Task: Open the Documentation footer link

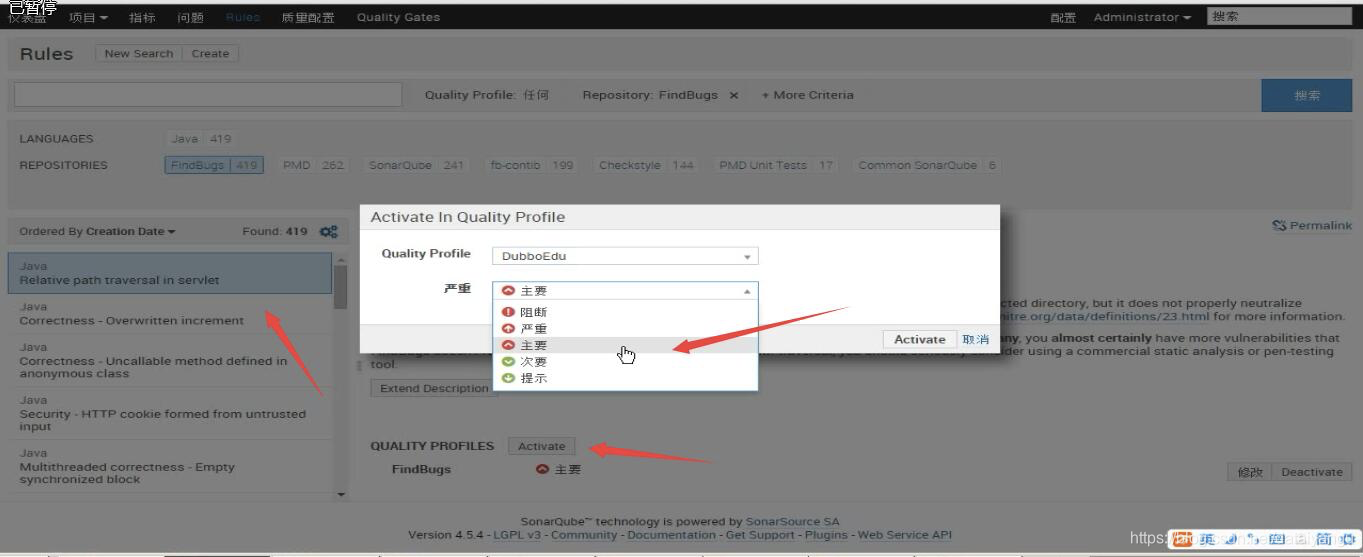Action: pos(670,535)
